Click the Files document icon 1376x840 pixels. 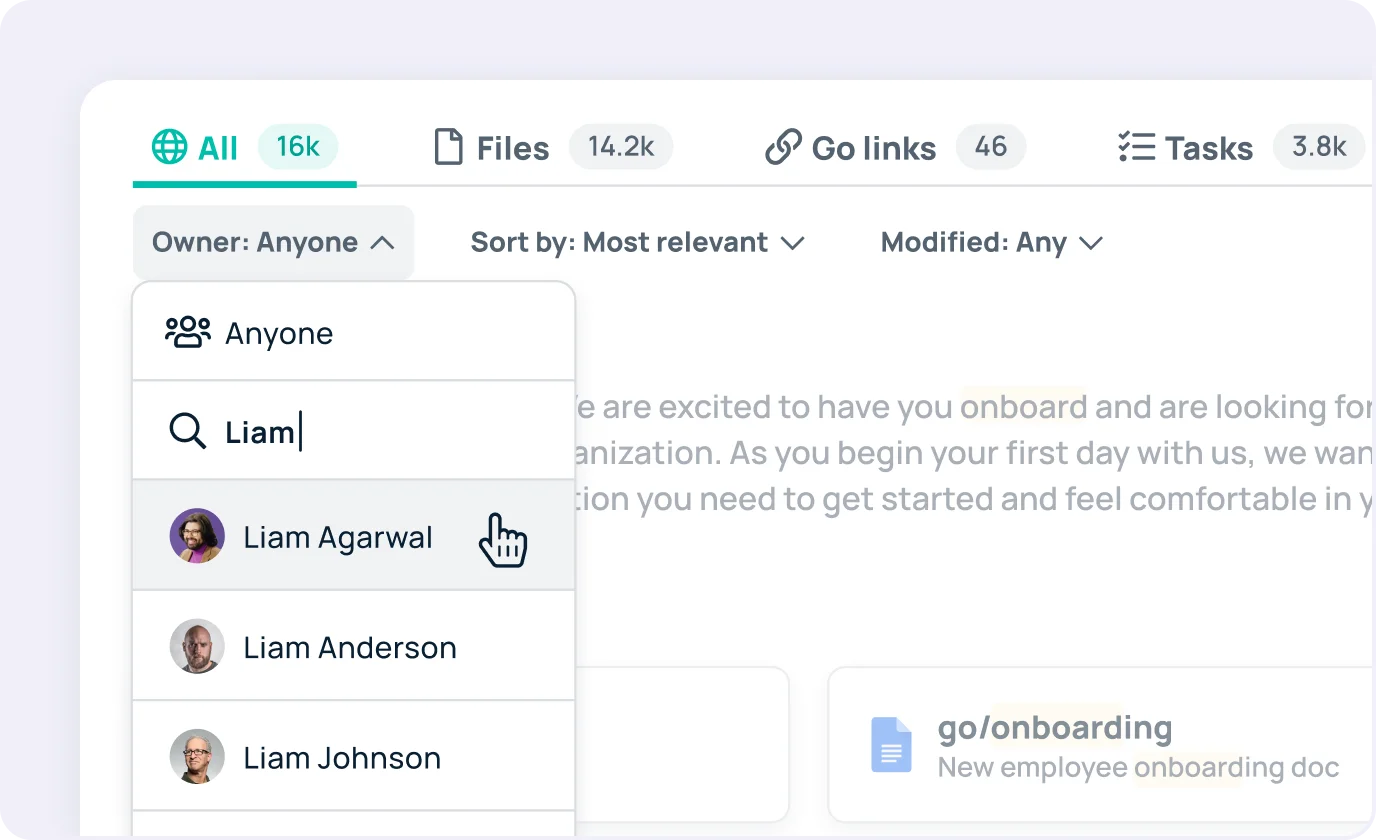point(448,148)
